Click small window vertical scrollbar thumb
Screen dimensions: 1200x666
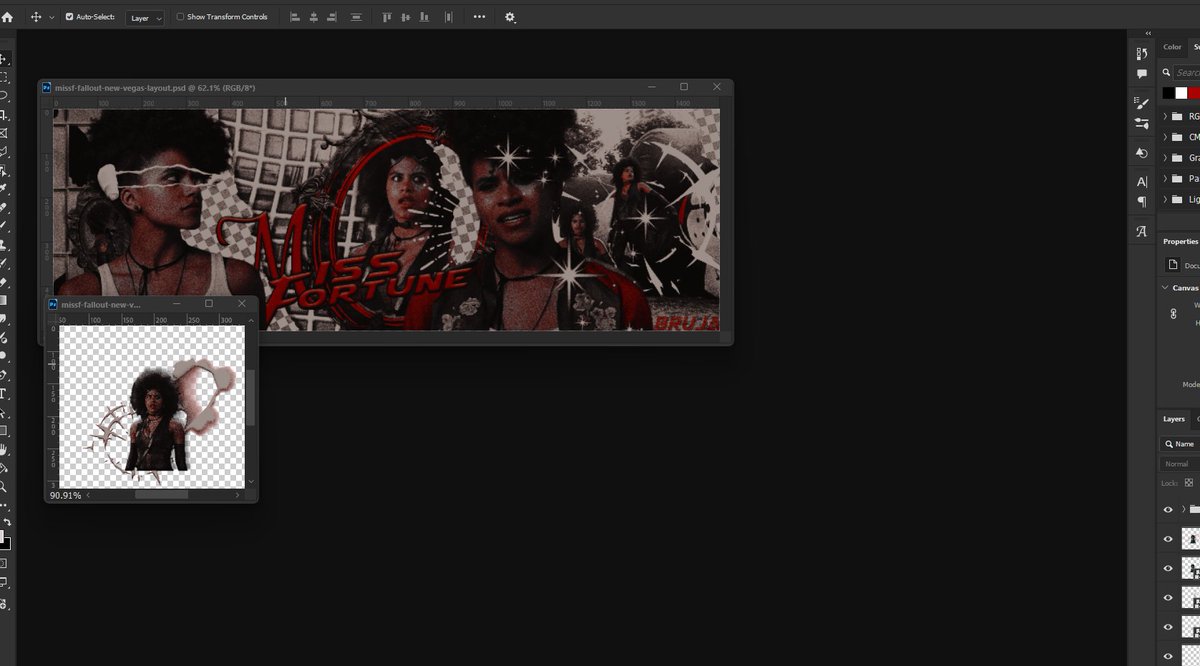pyautogui.click(x=252, y=398)
